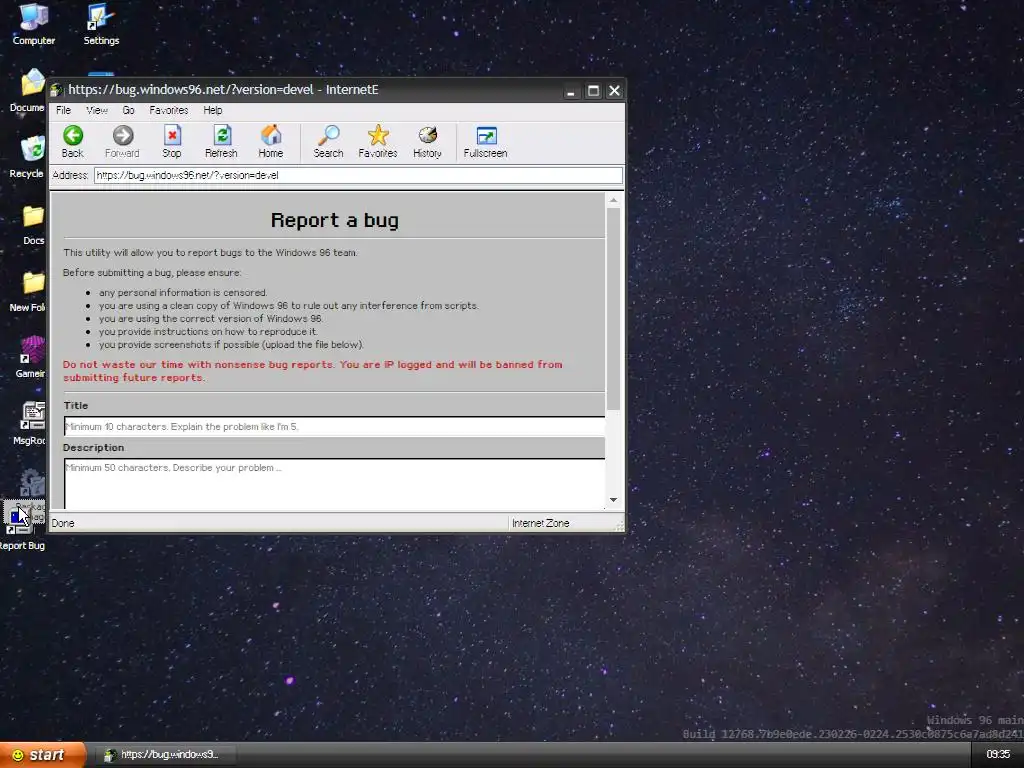Click the InternetE title bar icon

pyautogui.click(x=57, y=90)
